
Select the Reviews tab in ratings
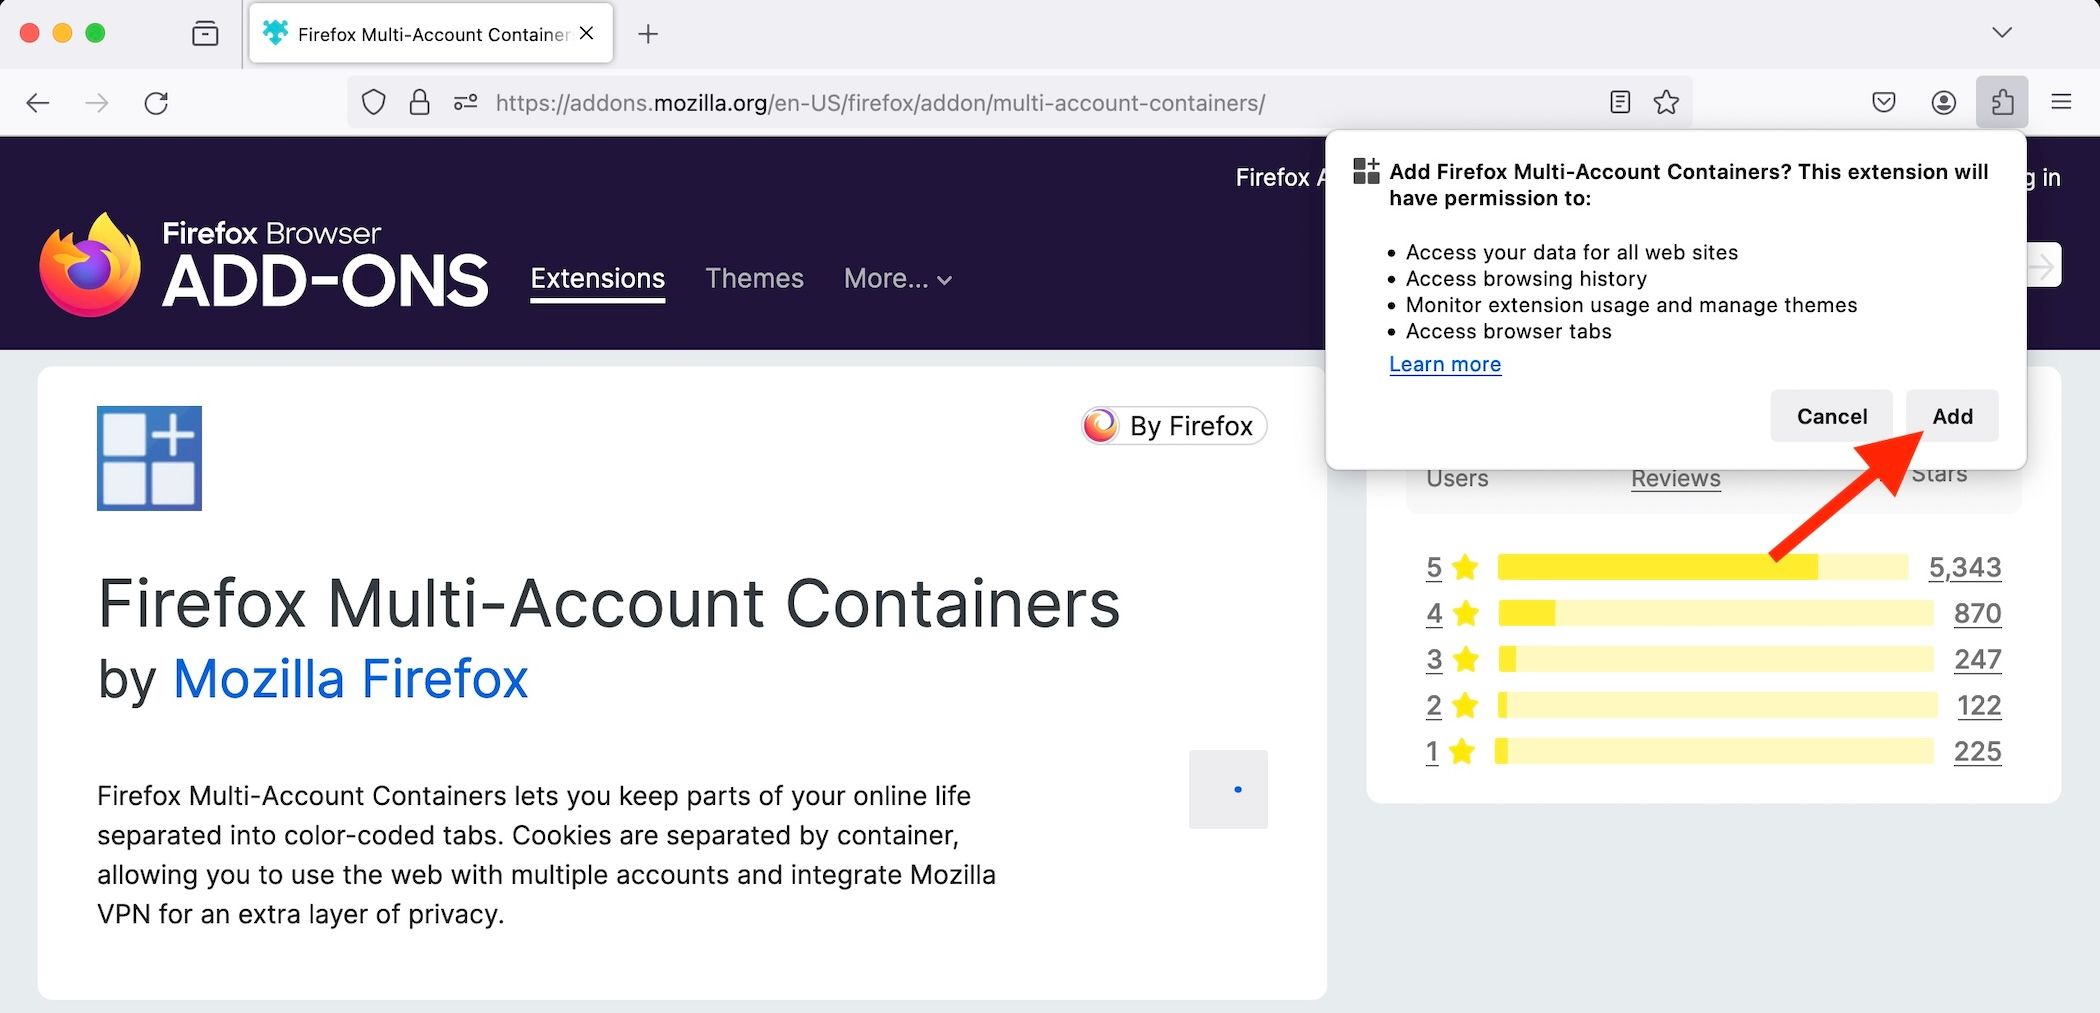1675,478
